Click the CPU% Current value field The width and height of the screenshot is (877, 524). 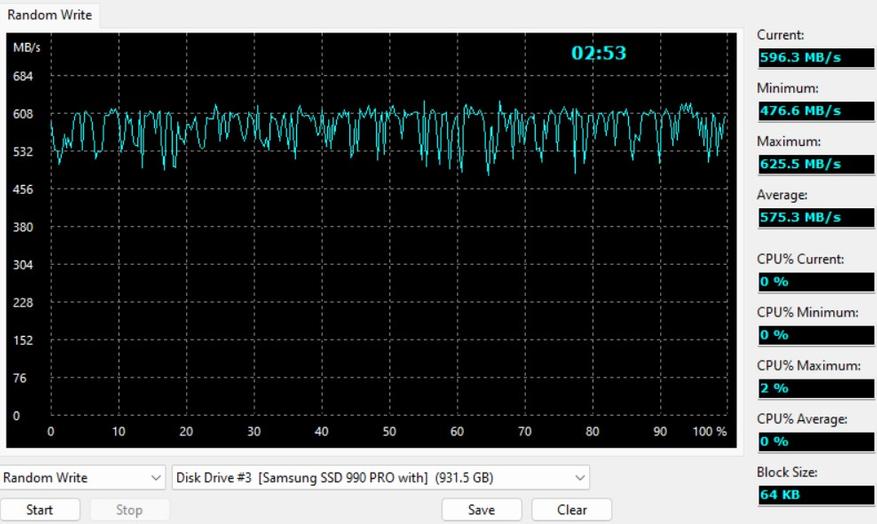pos(816,282)
